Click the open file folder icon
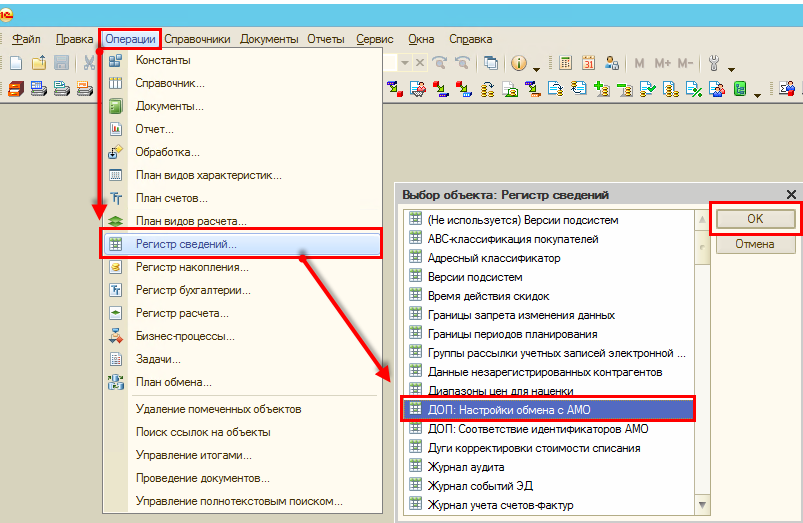The image size is (803, 523). 39,63
